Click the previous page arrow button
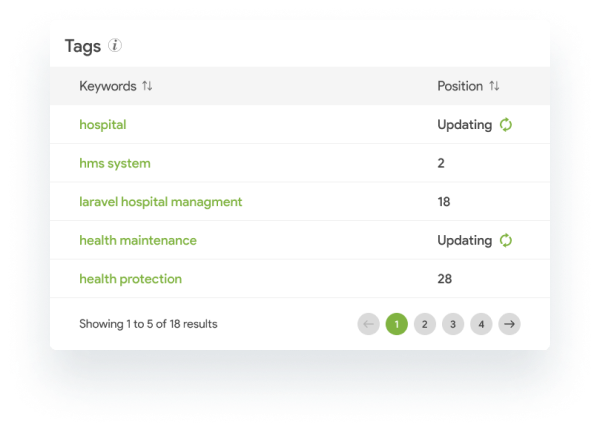Image resolution: width=600 pixels, height=430 pixels. click(x=368, y=324)
